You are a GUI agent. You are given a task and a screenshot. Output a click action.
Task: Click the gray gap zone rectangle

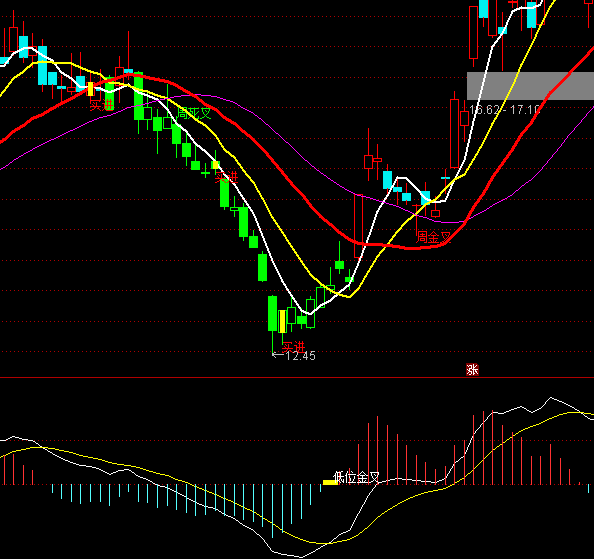(x=530, y=86)
